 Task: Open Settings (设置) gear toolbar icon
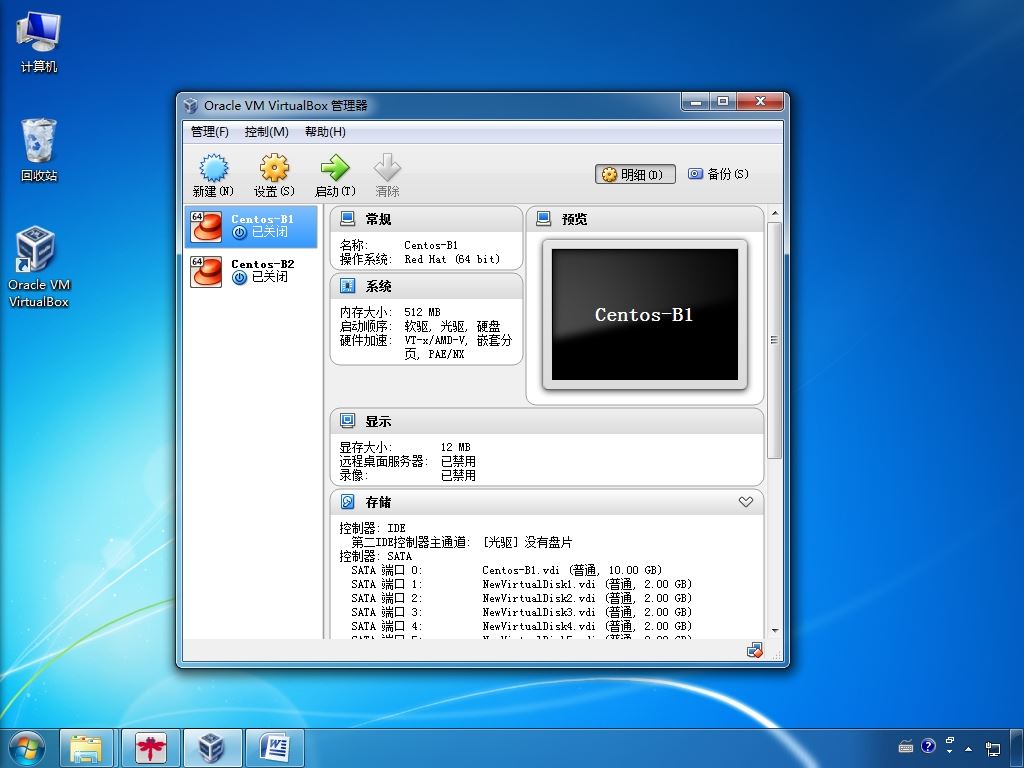274,168
